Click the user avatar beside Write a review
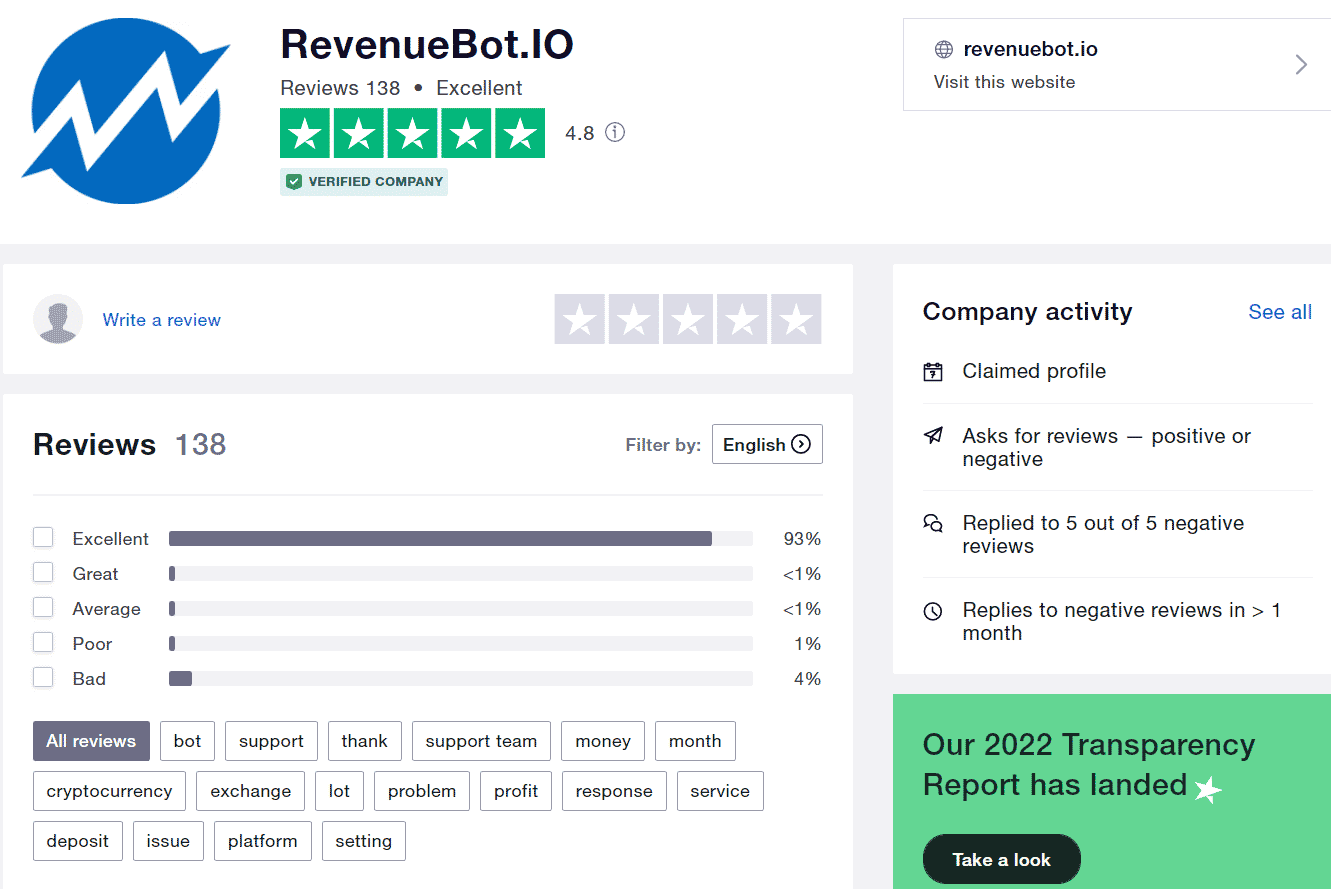 coord(58,319)
